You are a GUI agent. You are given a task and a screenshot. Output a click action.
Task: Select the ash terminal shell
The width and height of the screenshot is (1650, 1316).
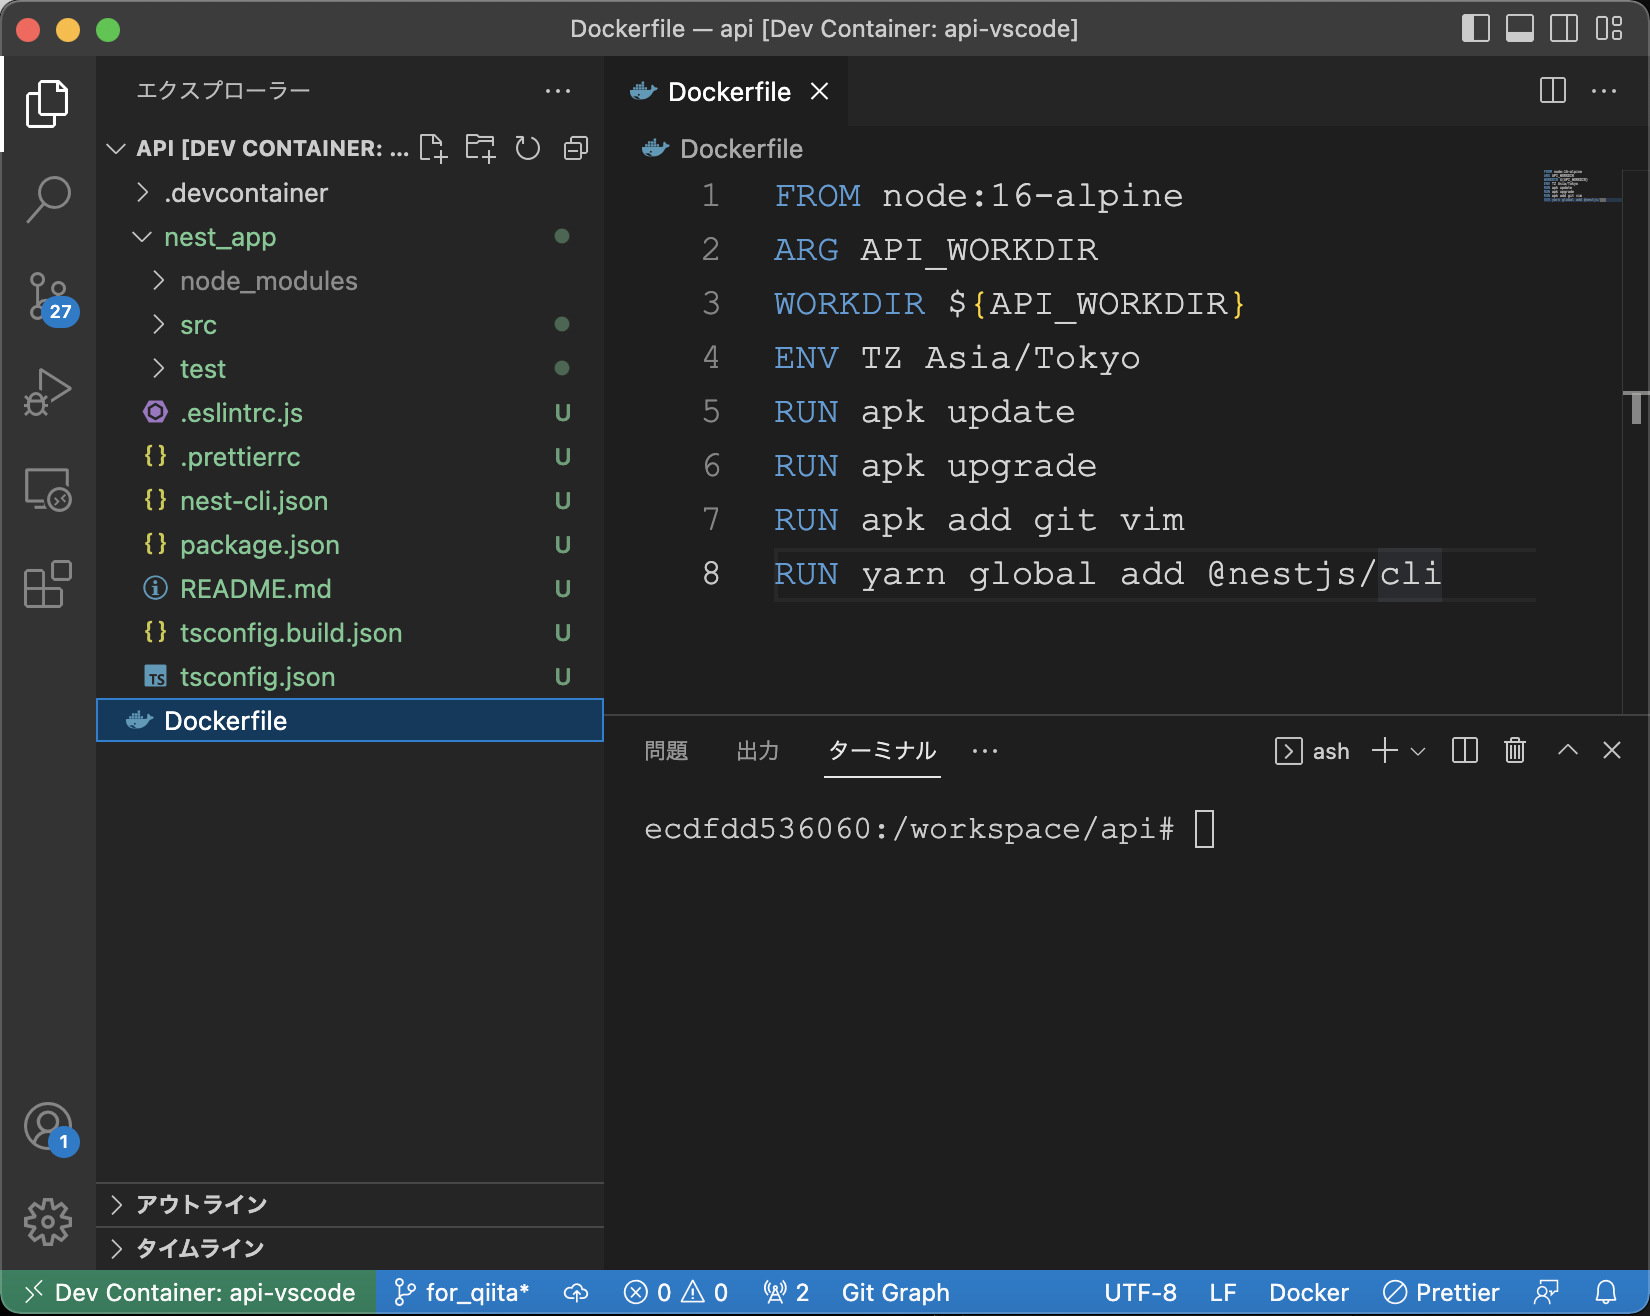[x=1312, y=751]
